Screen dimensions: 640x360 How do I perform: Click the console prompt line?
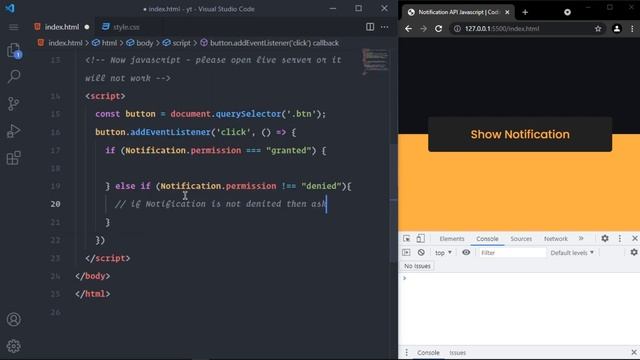click(x=518, y=278)
